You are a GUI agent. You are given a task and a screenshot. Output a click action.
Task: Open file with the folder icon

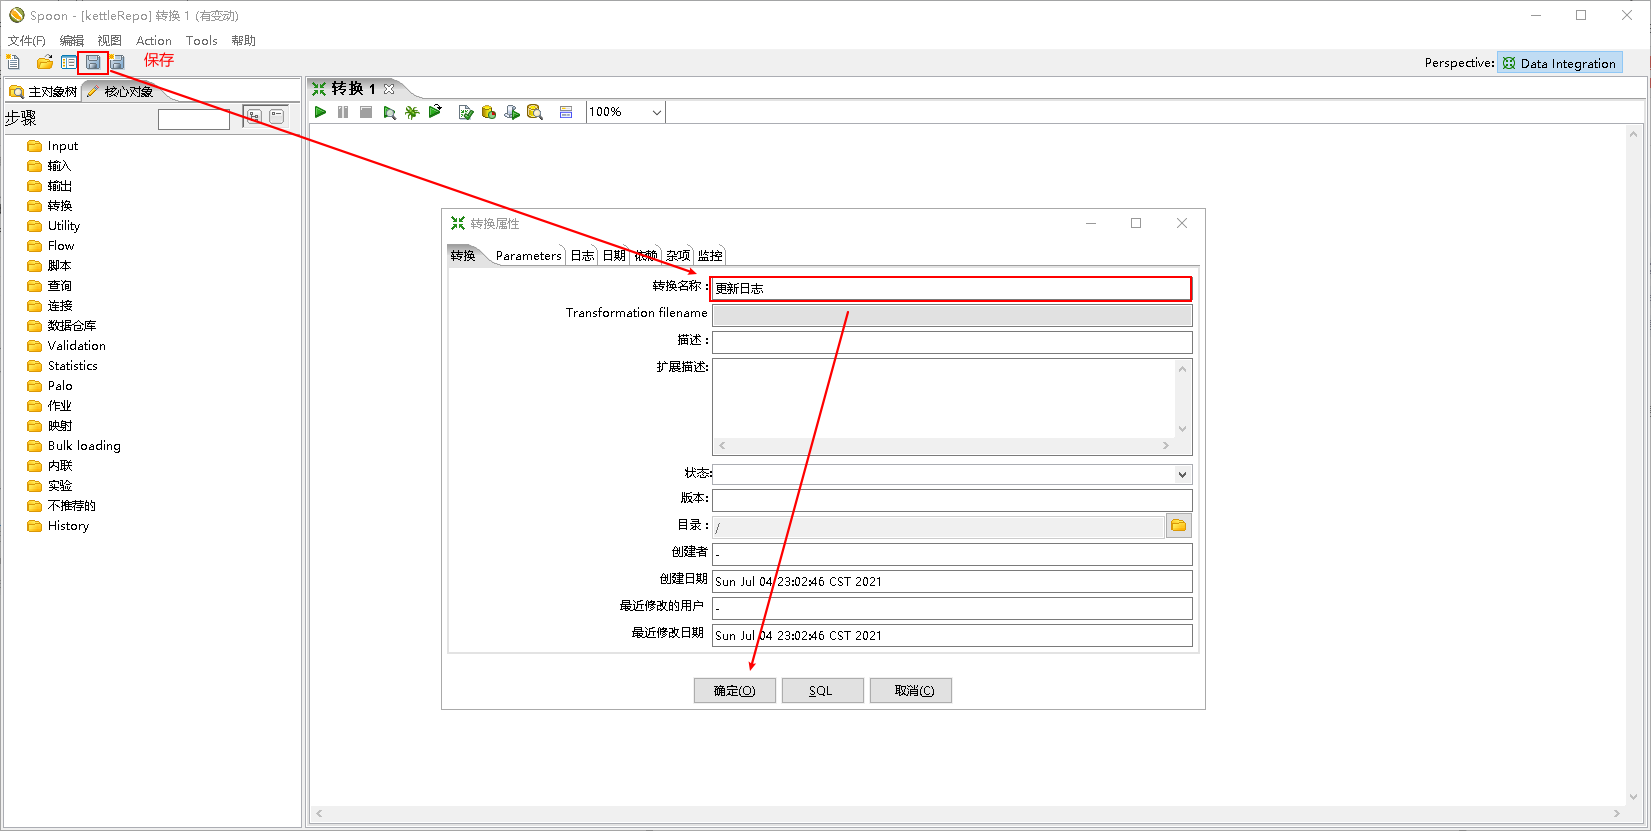coord(44,63)
